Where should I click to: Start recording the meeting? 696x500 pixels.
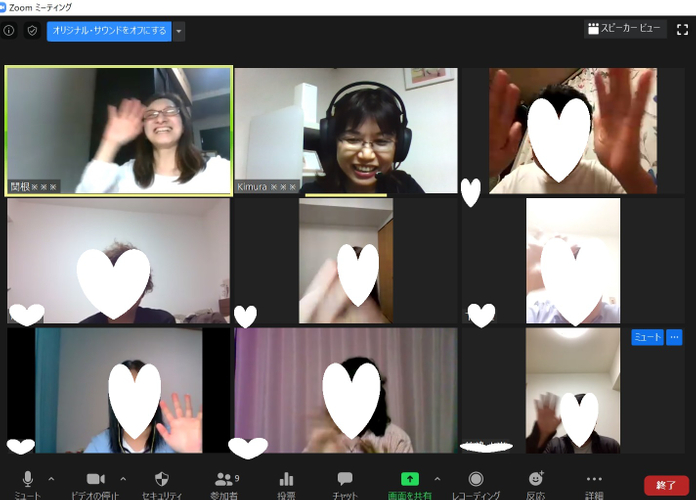click(x=476, y=480)
